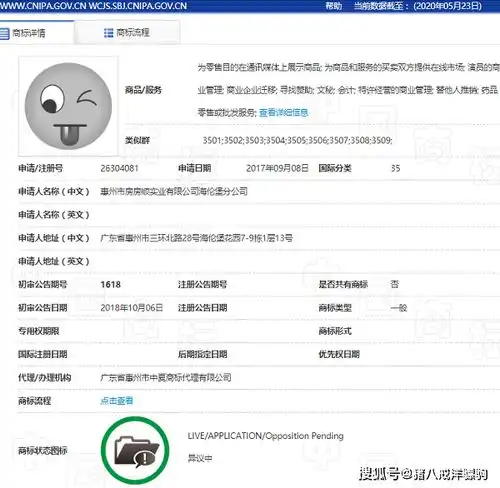Click 查看详细信息 link for goods/services
Image resolution: width=500 pixels, height=488 pixels.
click(x=284, y=113)
